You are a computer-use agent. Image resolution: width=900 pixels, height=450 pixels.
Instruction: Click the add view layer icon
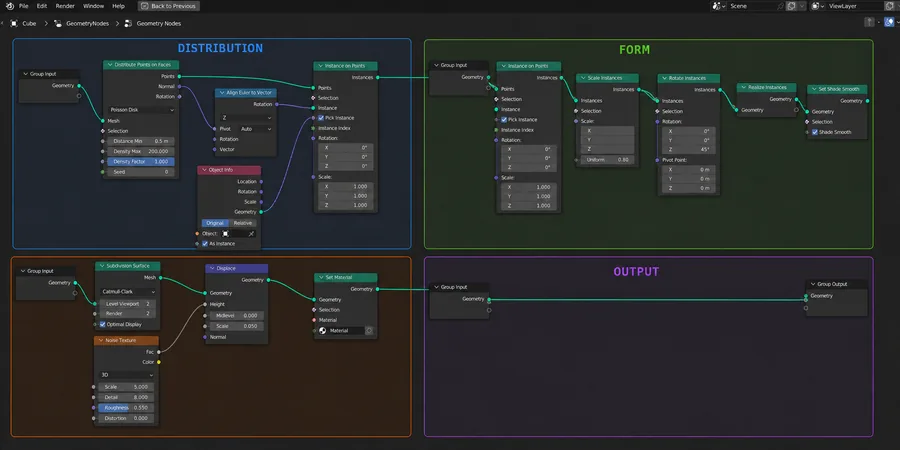[891, 6]
